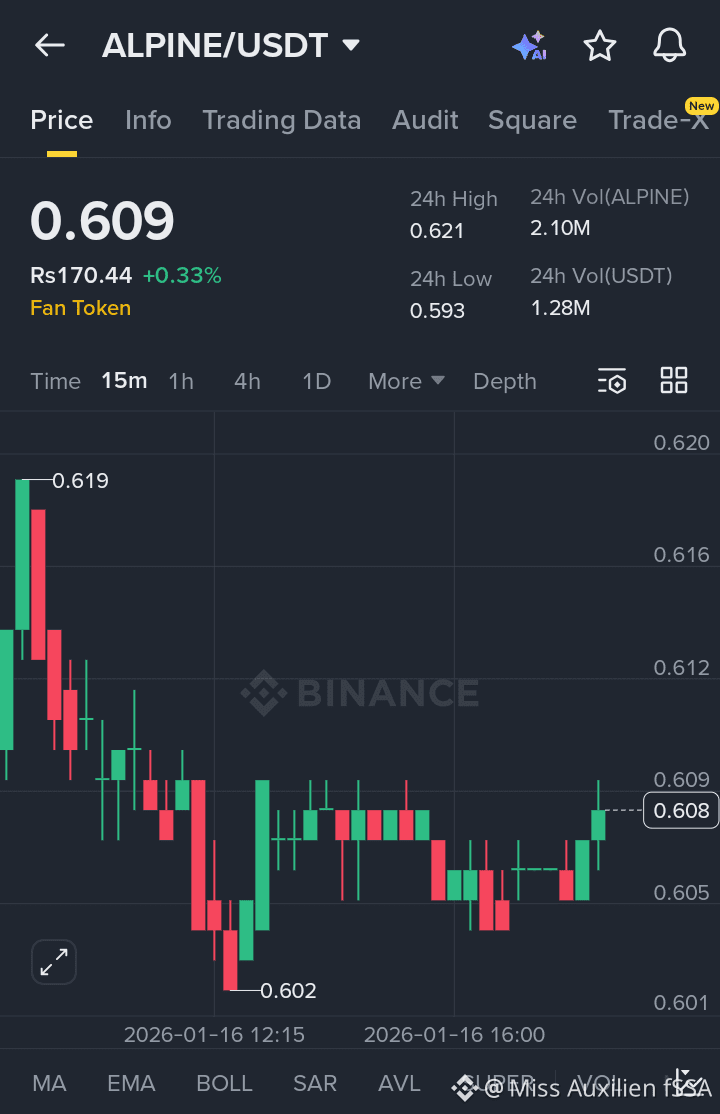The height and width of the screenshot is (1114, 720).
Task: Click the 0.620 price axis label
Action: [682, 443]
